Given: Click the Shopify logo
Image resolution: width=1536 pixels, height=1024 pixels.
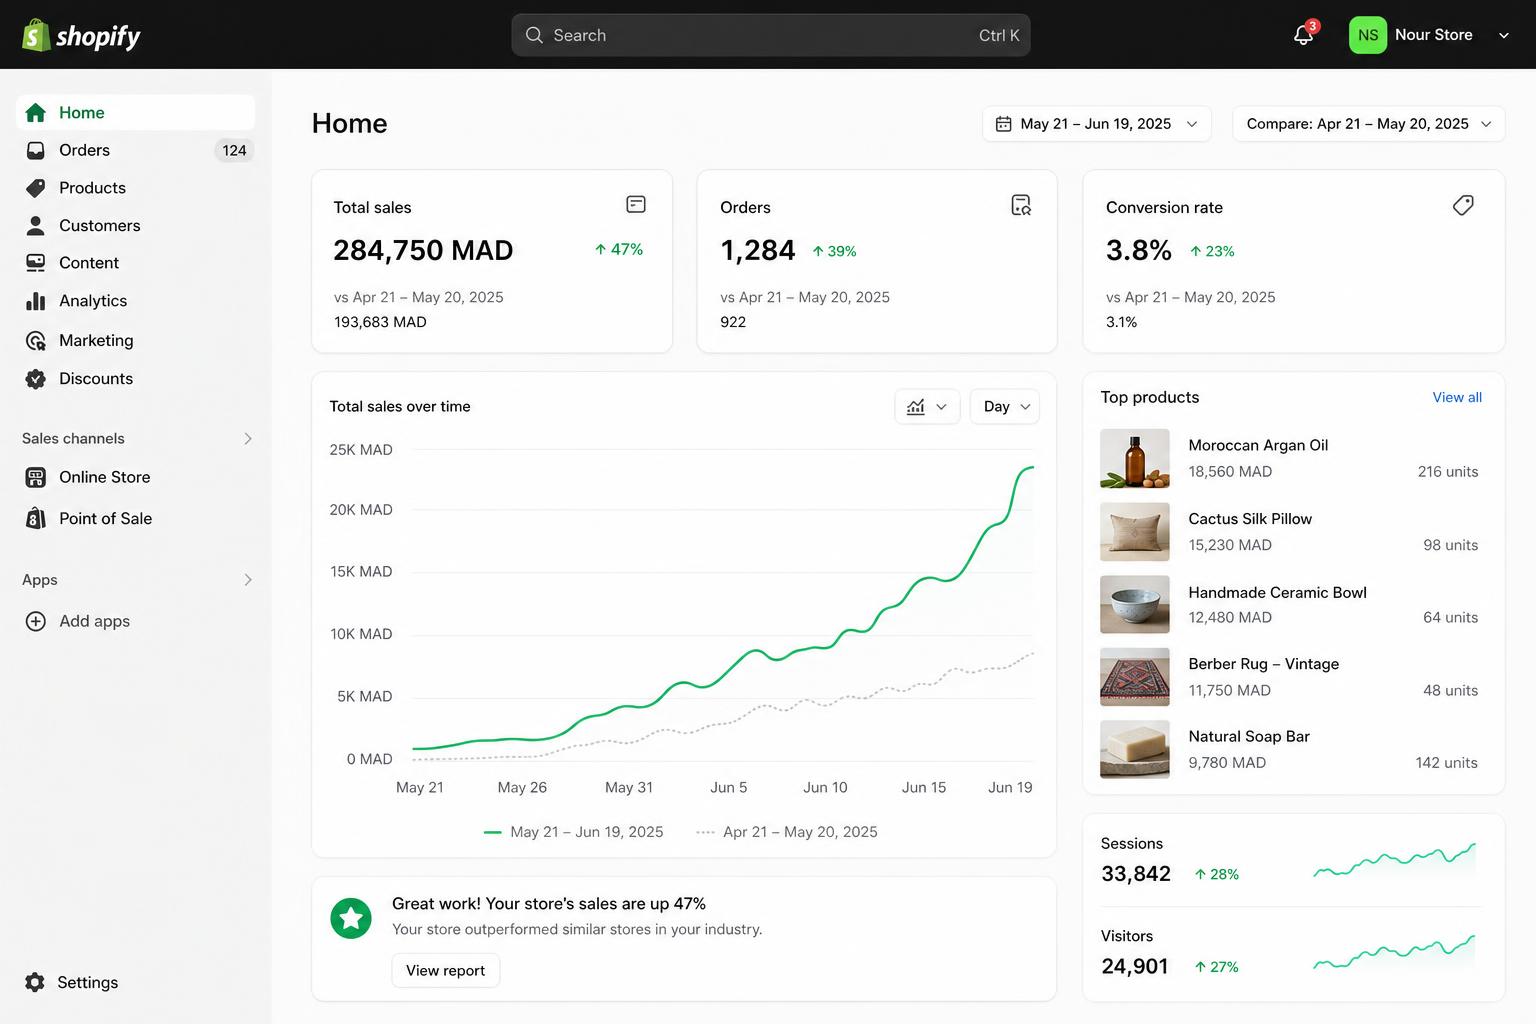Looking at the screenshot, I should point(81,35).
